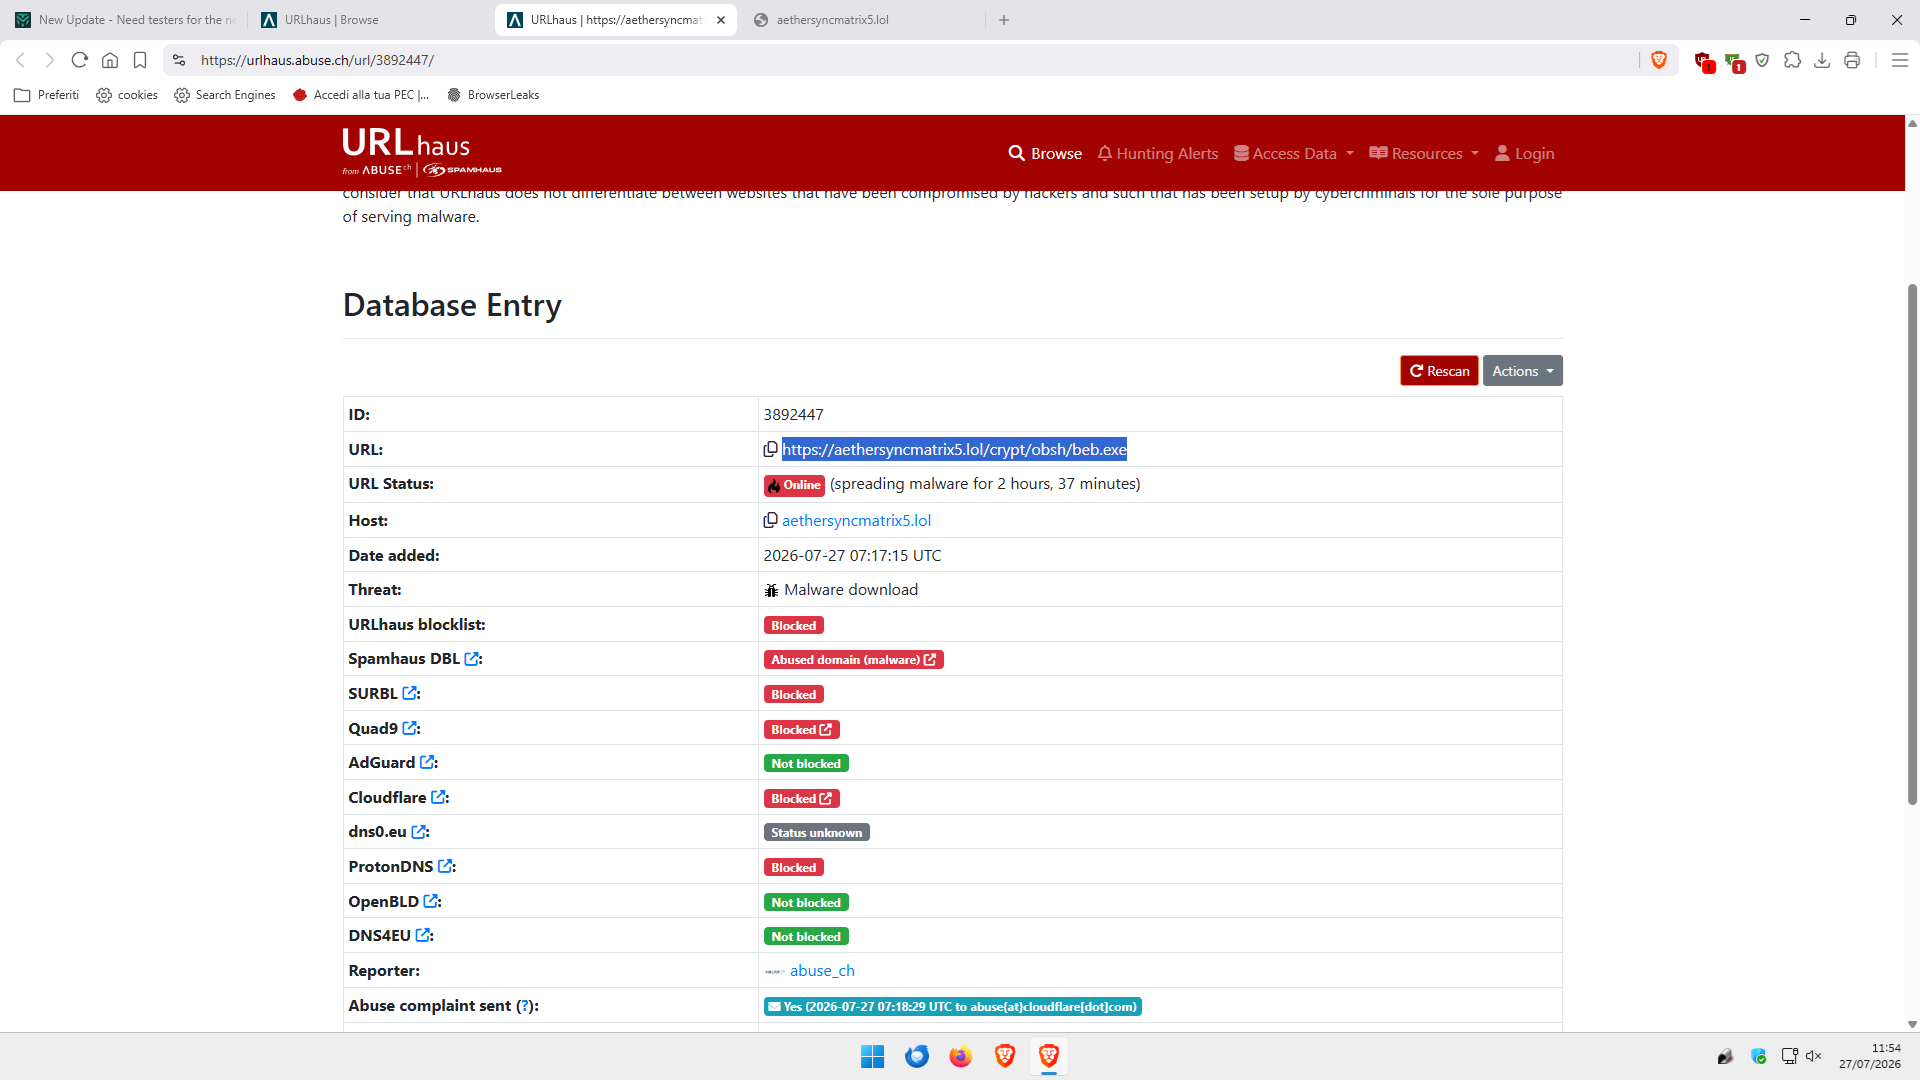Viewport: 1920px width, 1080px height.
Task: Click the page vertical scrollbar thumb
Action: 1912,544
